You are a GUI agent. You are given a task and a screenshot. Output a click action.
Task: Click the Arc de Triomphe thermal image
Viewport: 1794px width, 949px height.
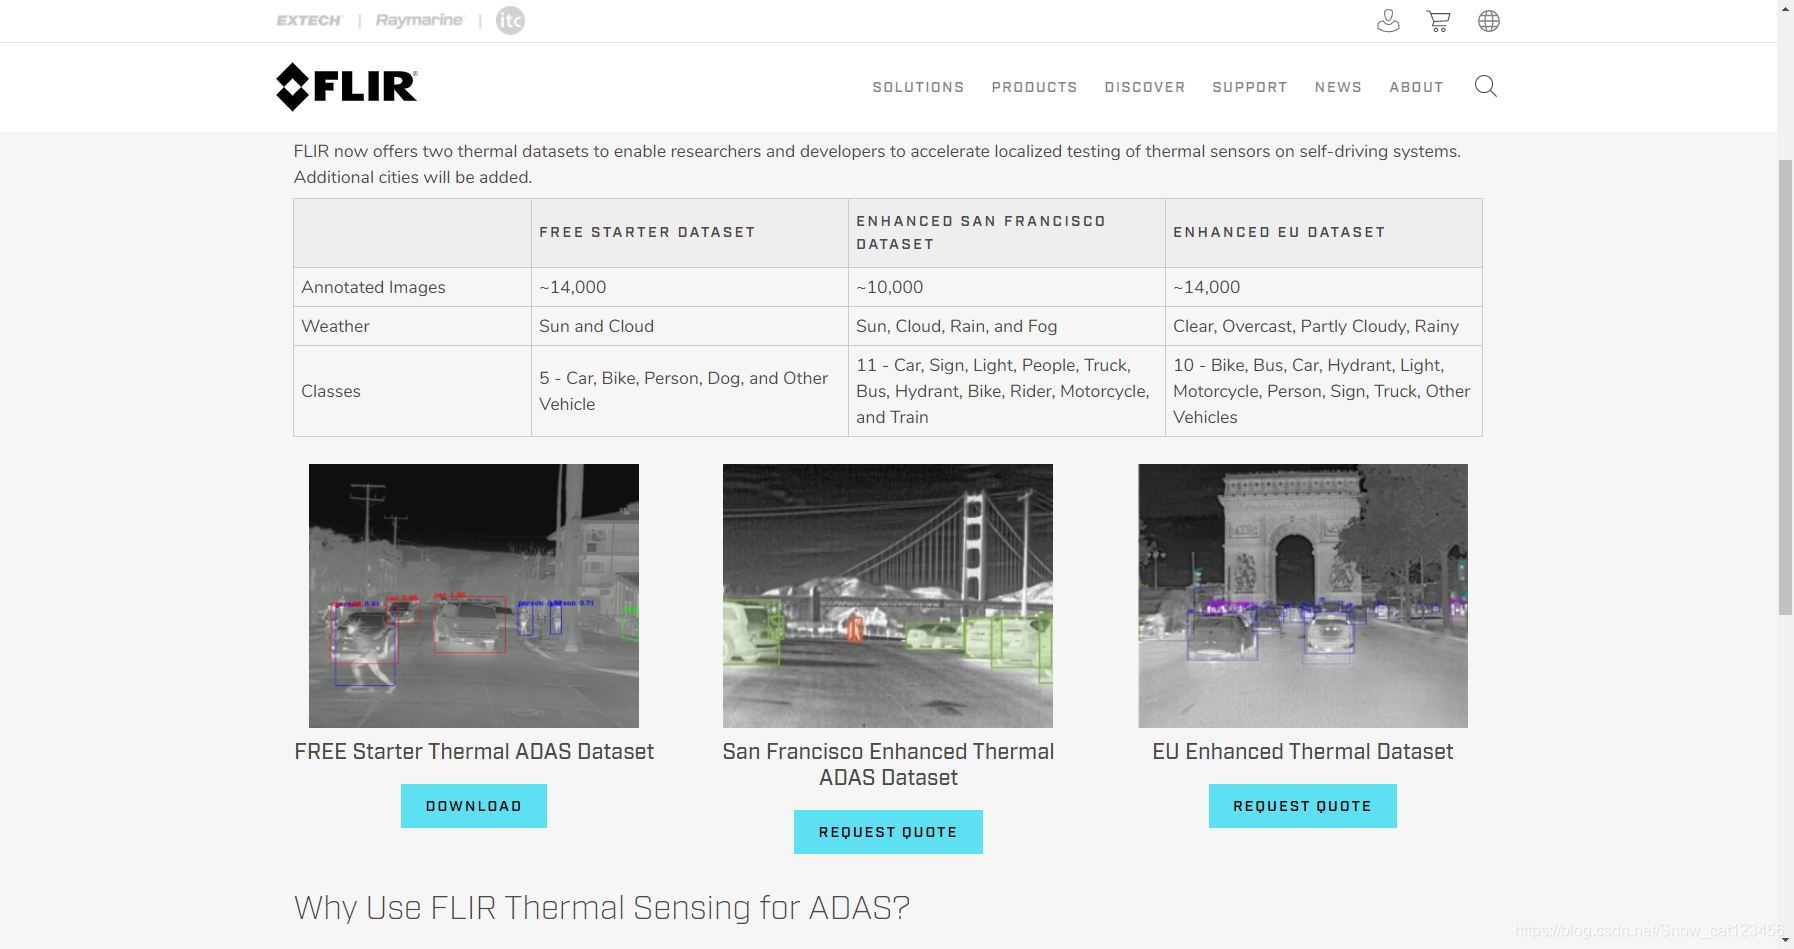coord(1302,596)
